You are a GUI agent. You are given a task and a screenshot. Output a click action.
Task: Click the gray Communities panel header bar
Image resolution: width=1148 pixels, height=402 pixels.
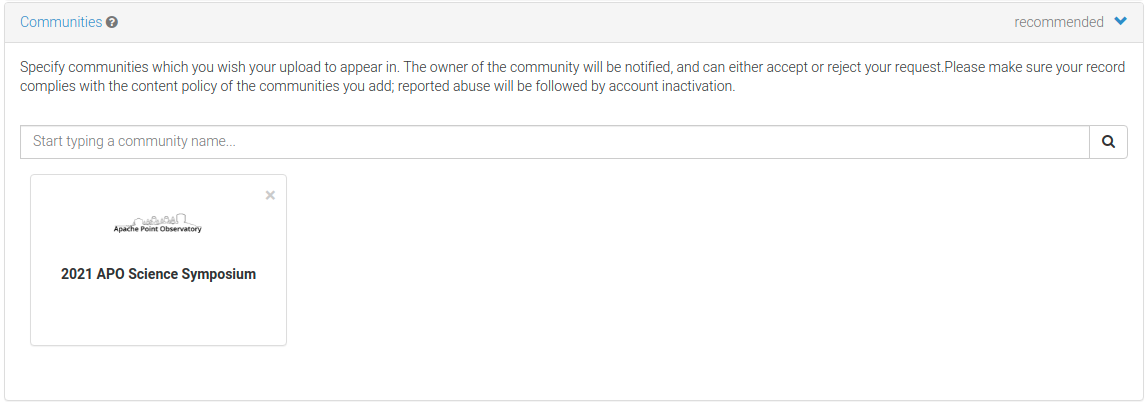[573, 22]
